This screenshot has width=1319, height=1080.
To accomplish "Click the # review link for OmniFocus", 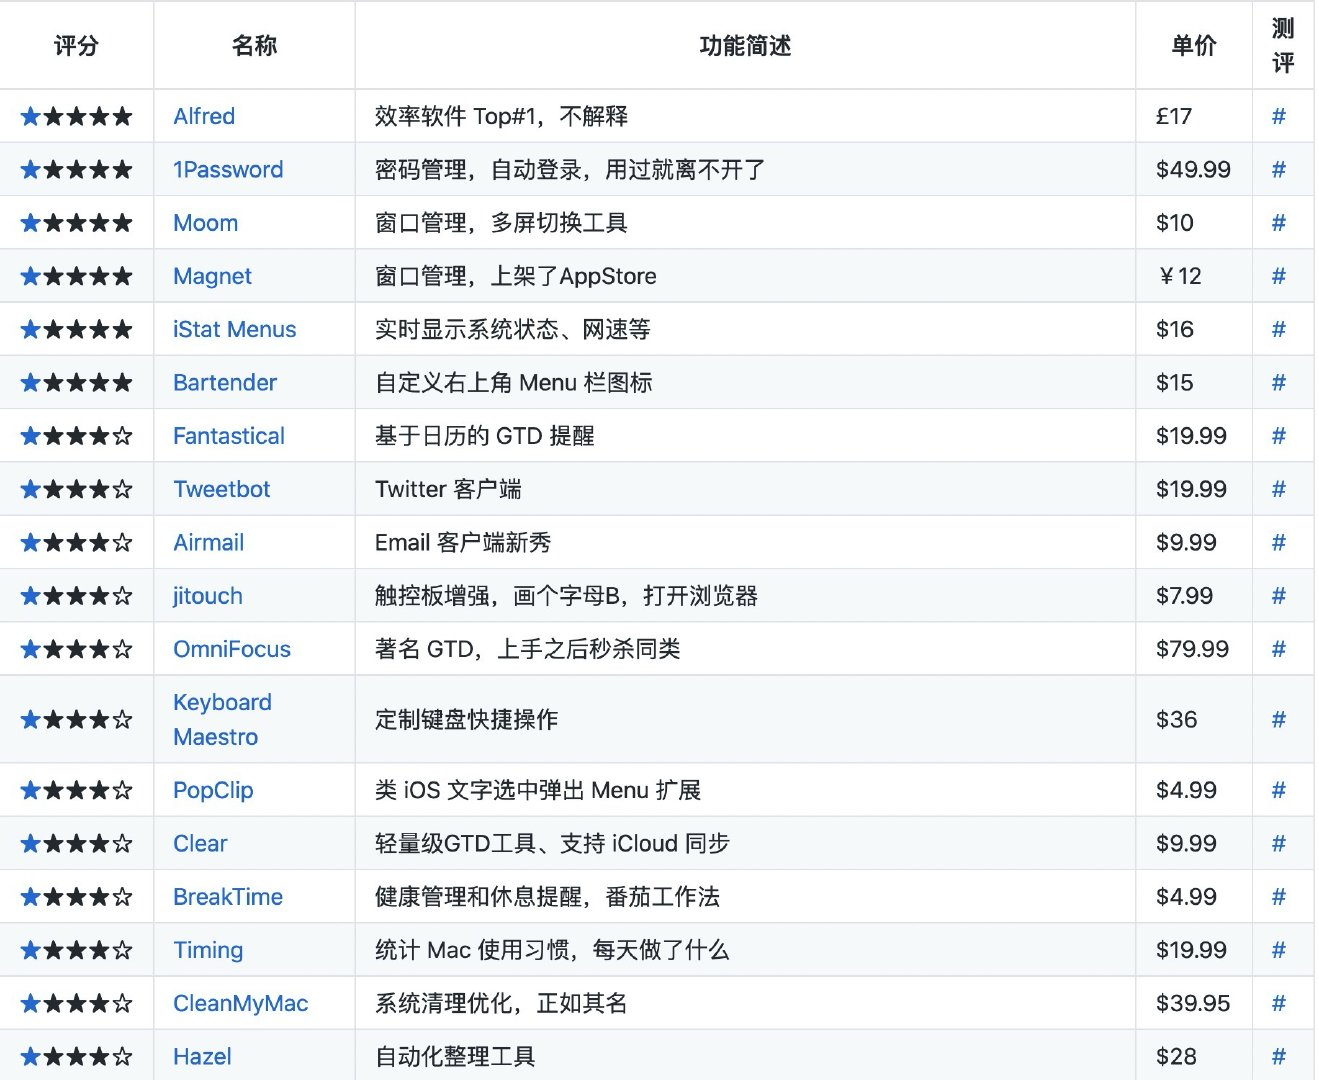I will point(1279,649).
